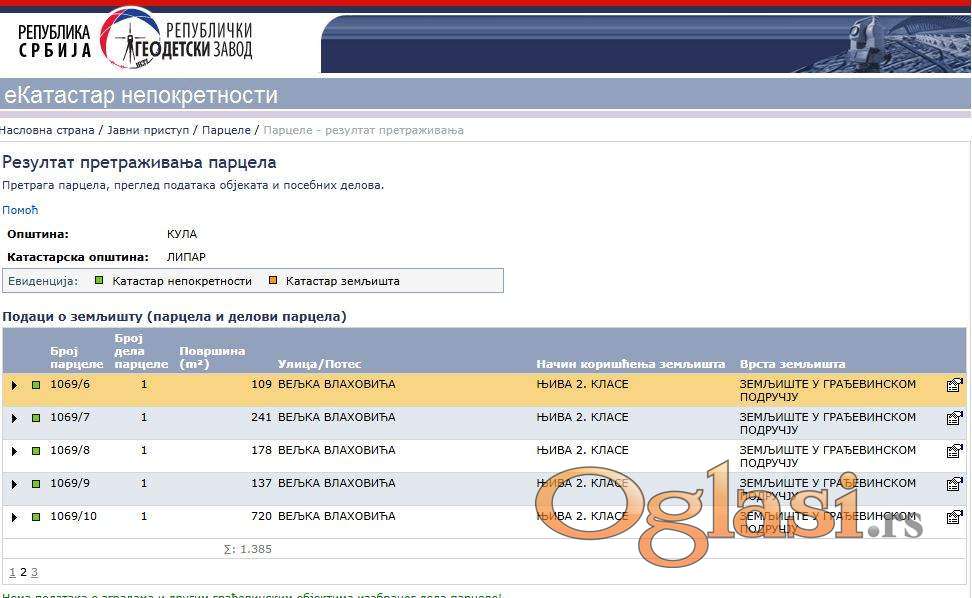Expand row for parcel 1069/7
This screenshot has width=972, height=598.
coord(14,418)
